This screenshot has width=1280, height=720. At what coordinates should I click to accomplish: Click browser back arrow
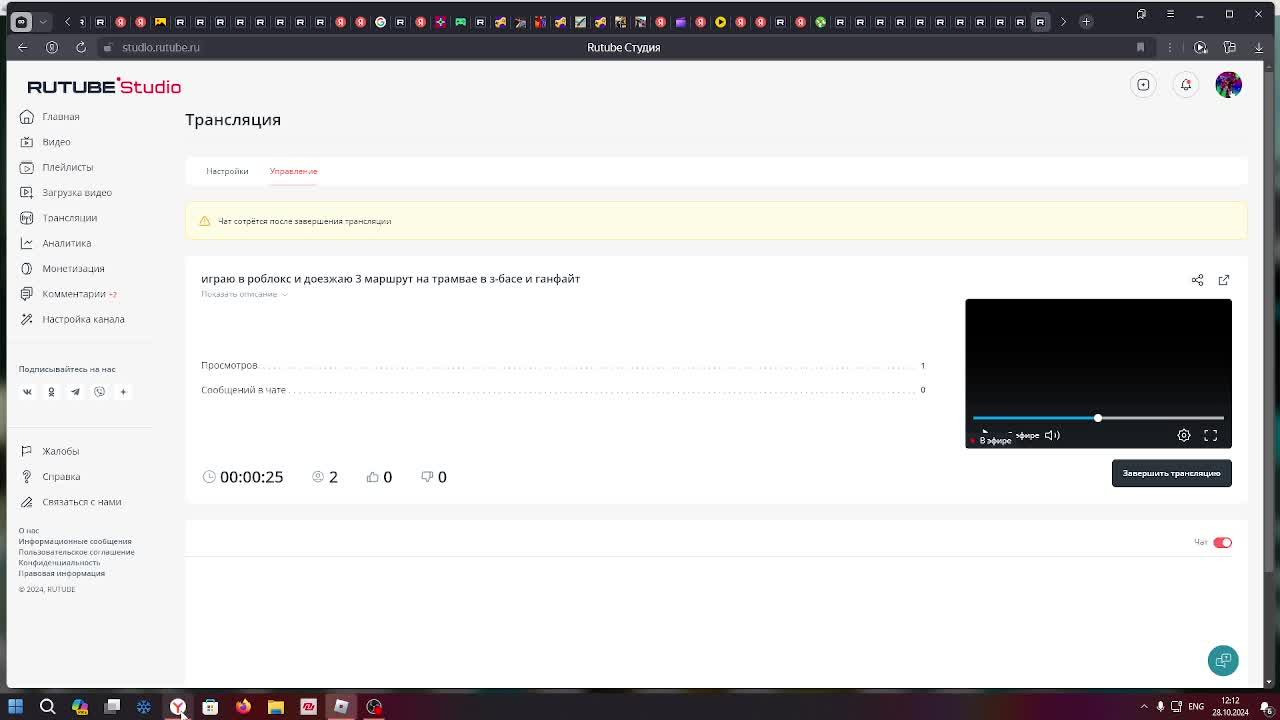click(x=23, y=47)
